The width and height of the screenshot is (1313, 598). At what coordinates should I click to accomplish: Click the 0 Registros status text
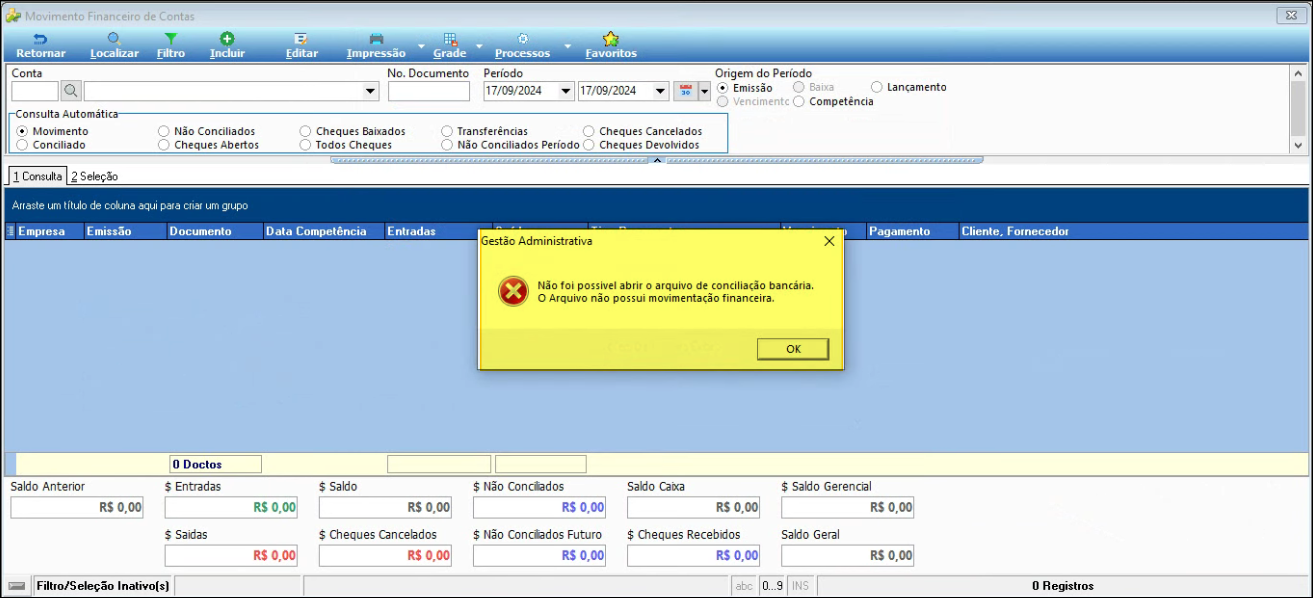click(1063, 585)
